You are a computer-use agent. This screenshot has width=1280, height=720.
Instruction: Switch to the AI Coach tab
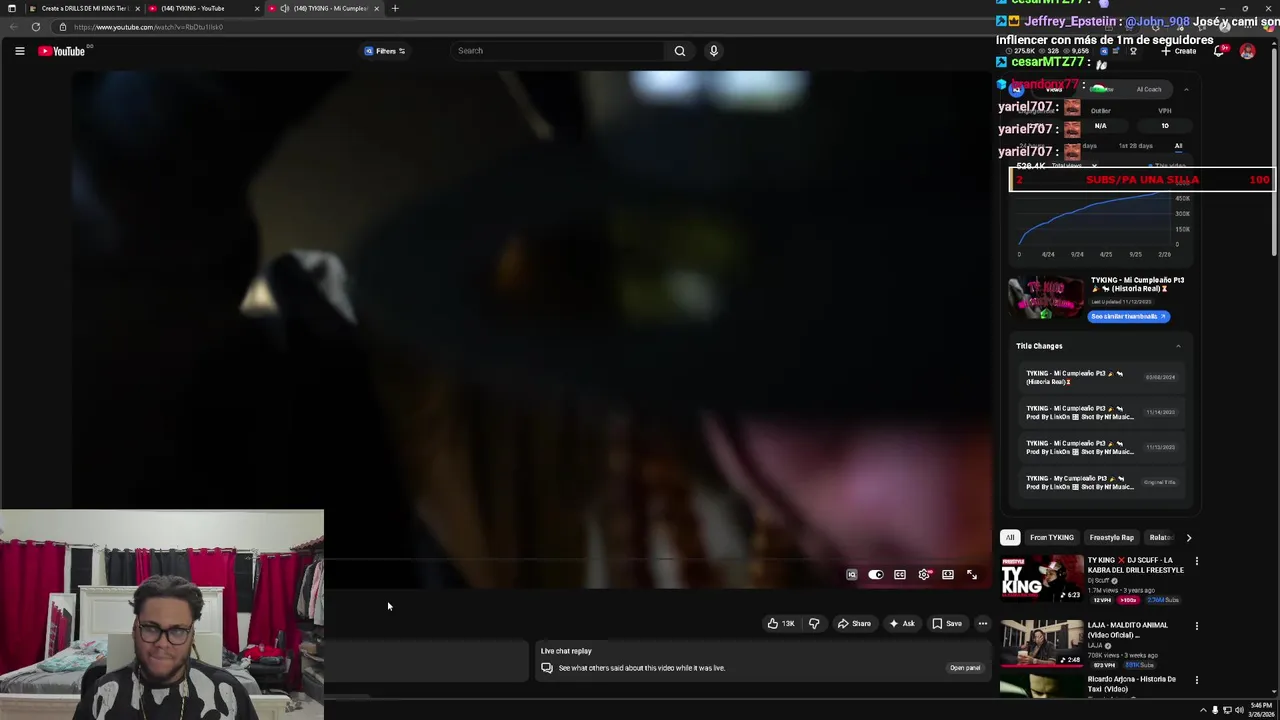click(x=1149, y=90)
